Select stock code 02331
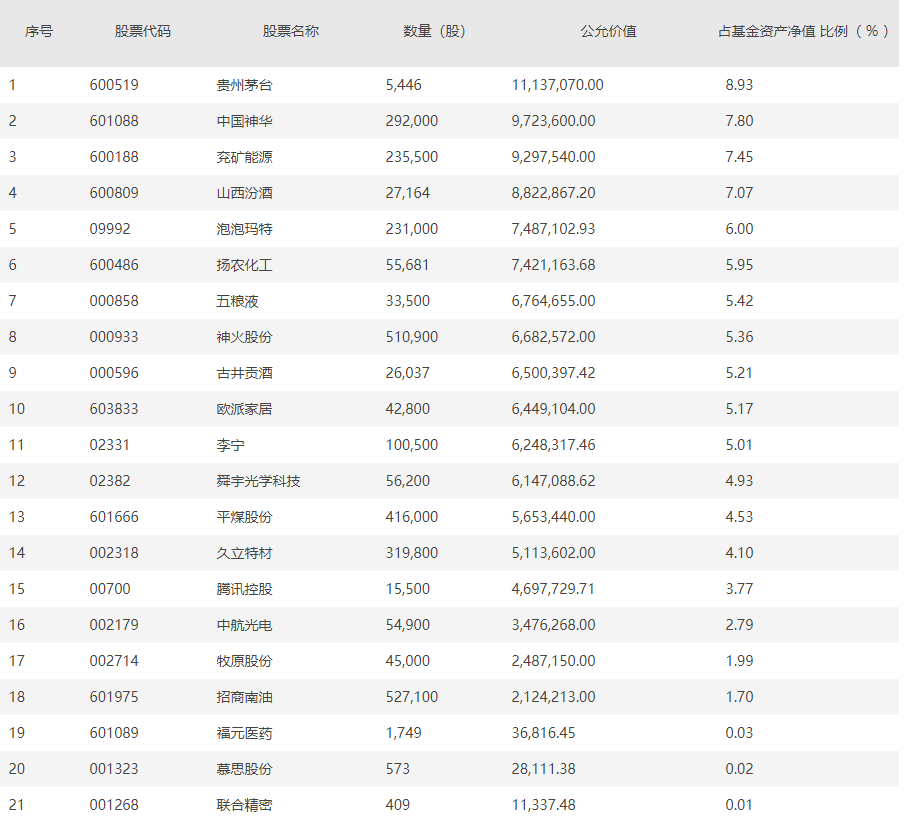Screen dimensions: 909x825 [110, 445]
